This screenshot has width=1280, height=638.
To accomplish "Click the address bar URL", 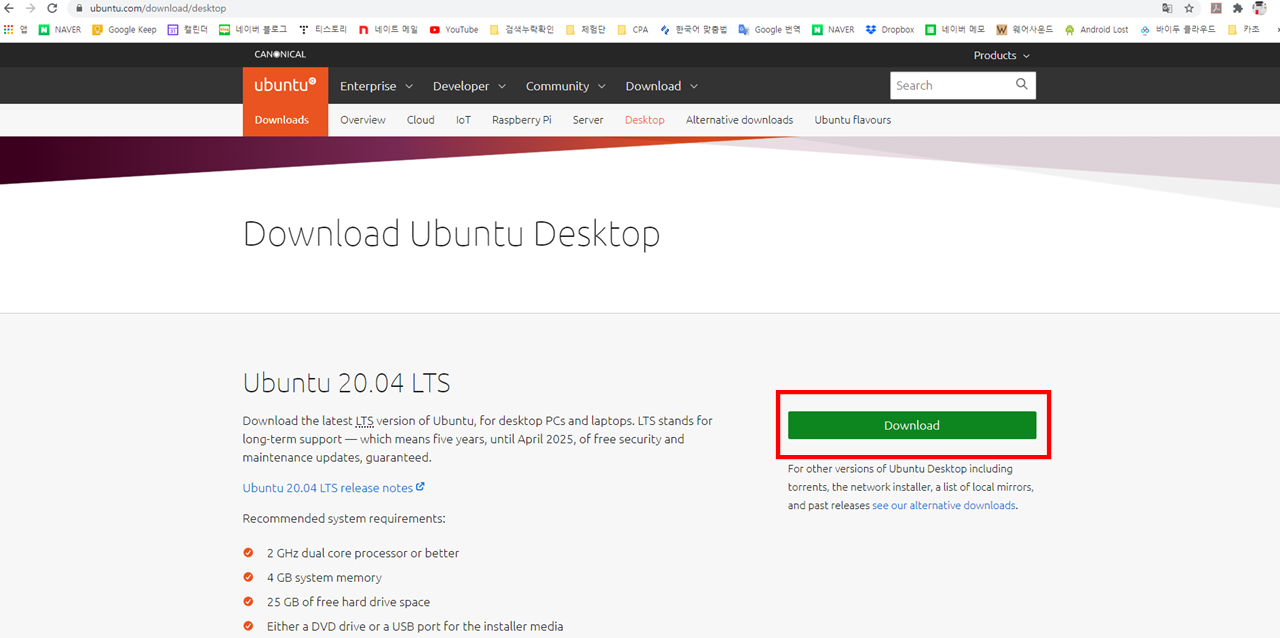I will pyautogui.click(x=158, y=8).
